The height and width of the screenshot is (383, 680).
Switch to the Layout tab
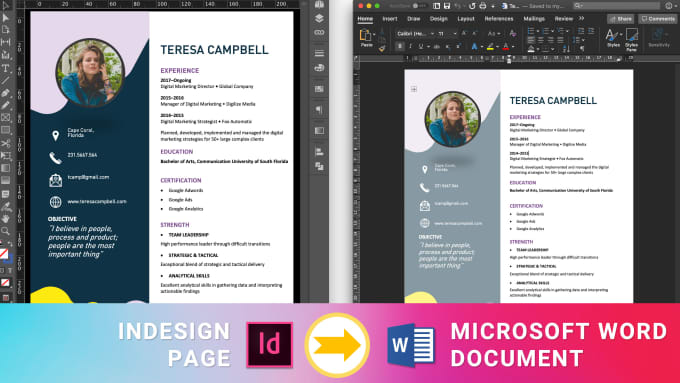point(466,19)
